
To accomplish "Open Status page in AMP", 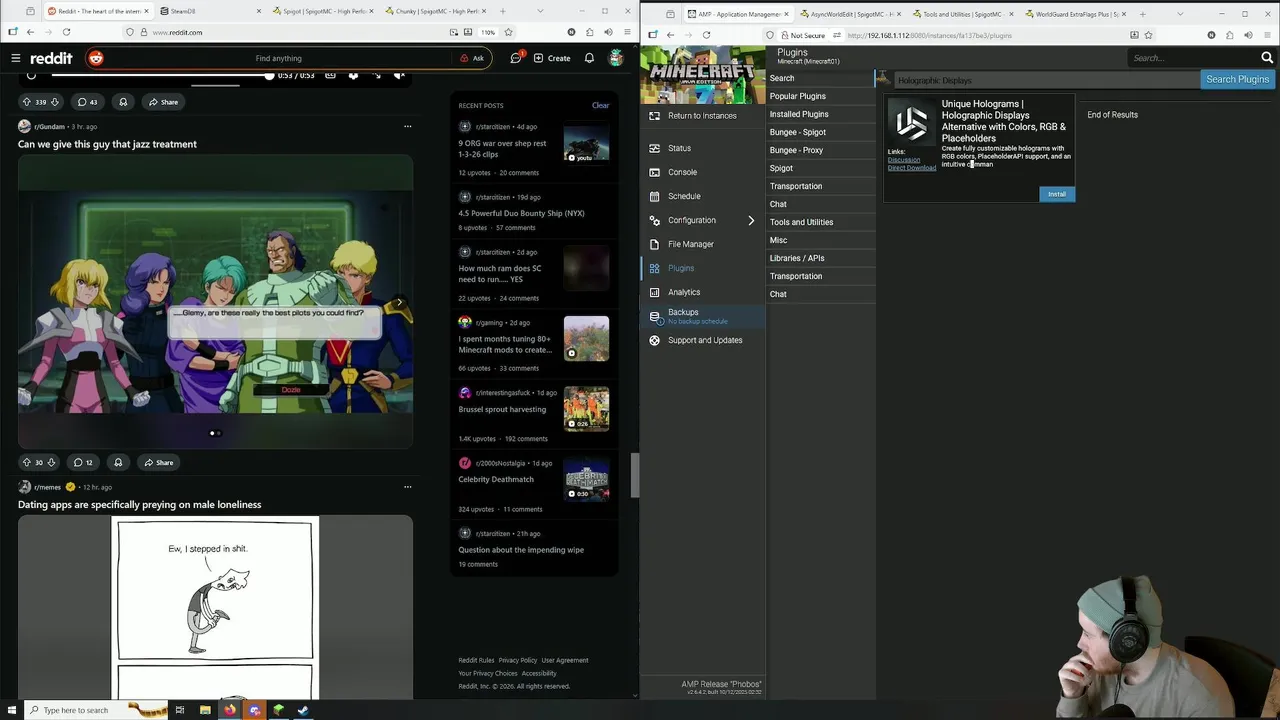I will coord(702,148).
